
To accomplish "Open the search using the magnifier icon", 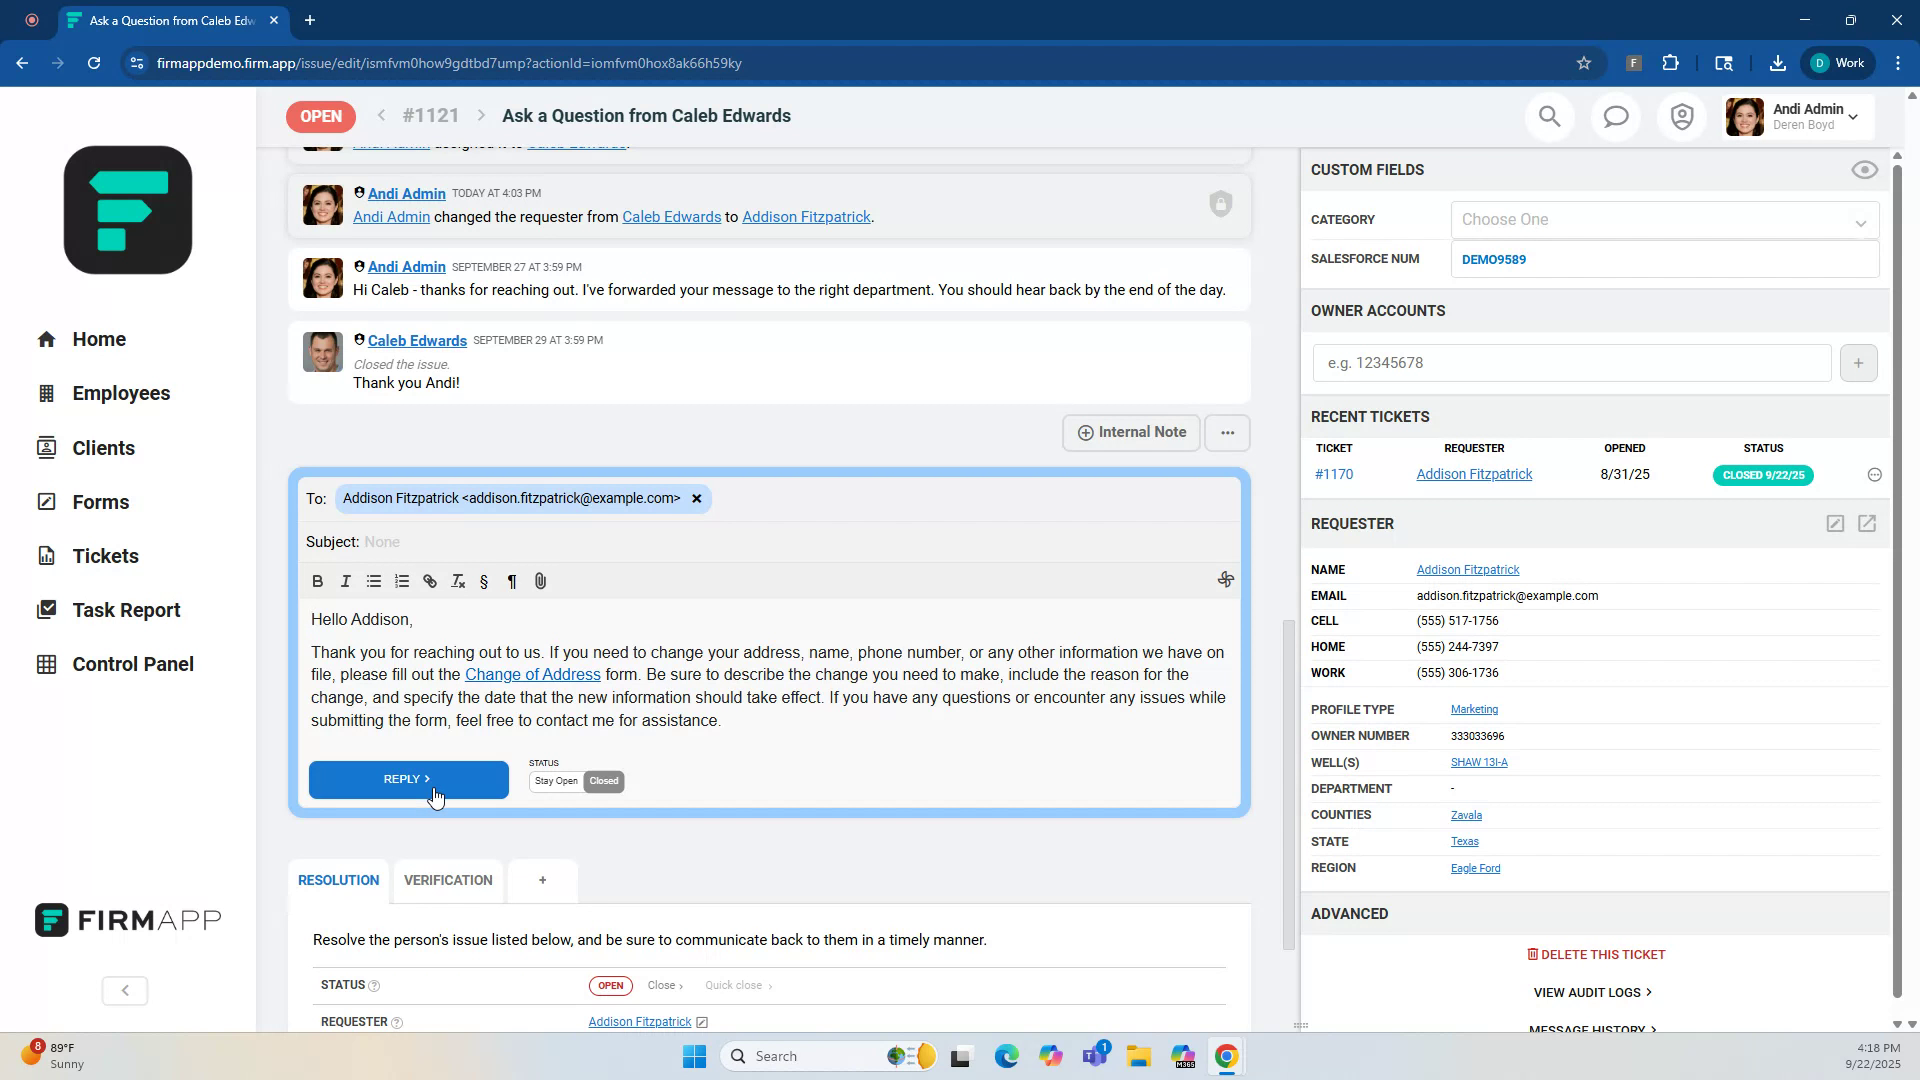I will click(x=1549, y=116).
